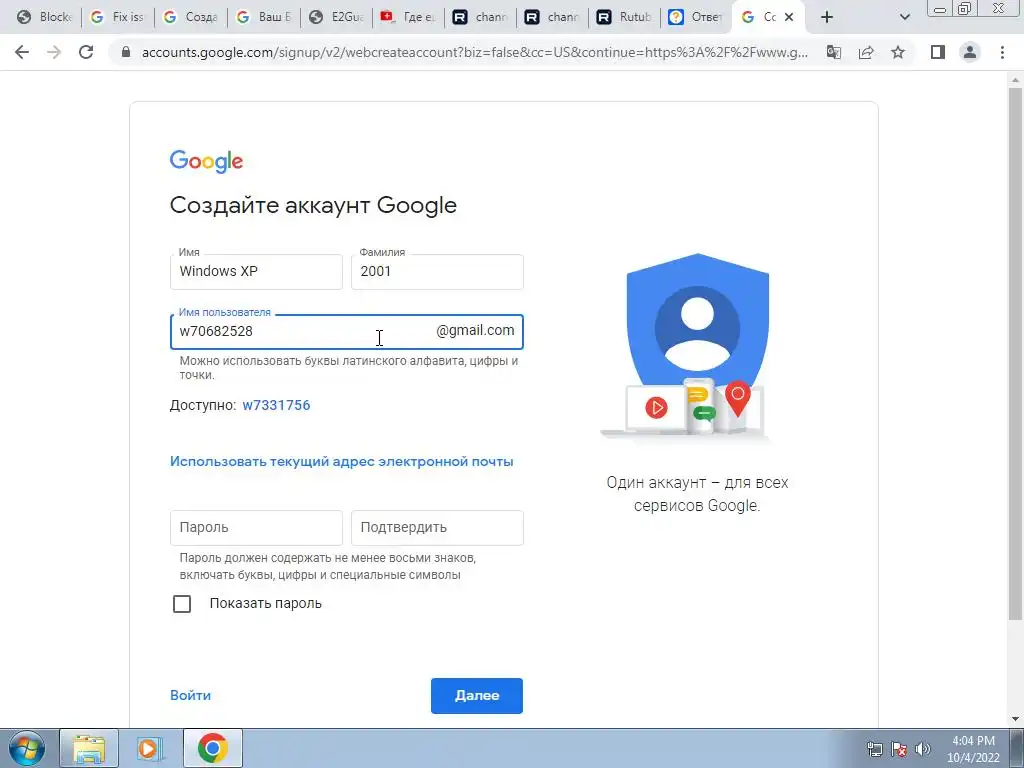This screenshot has width=1024, height=768.
Task: Go back to the previous page
Action: coord(22,52)
